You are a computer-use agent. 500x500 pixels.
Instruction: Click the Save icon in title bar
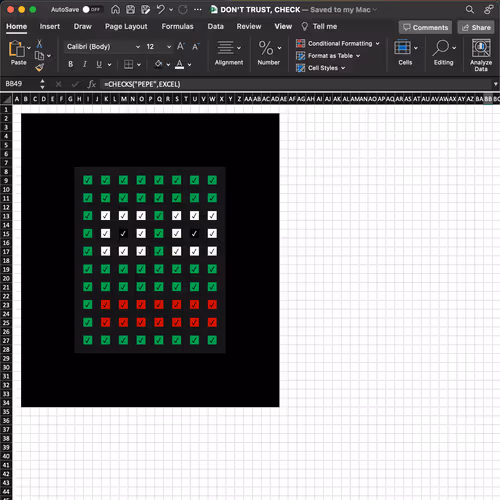point(130,10)
